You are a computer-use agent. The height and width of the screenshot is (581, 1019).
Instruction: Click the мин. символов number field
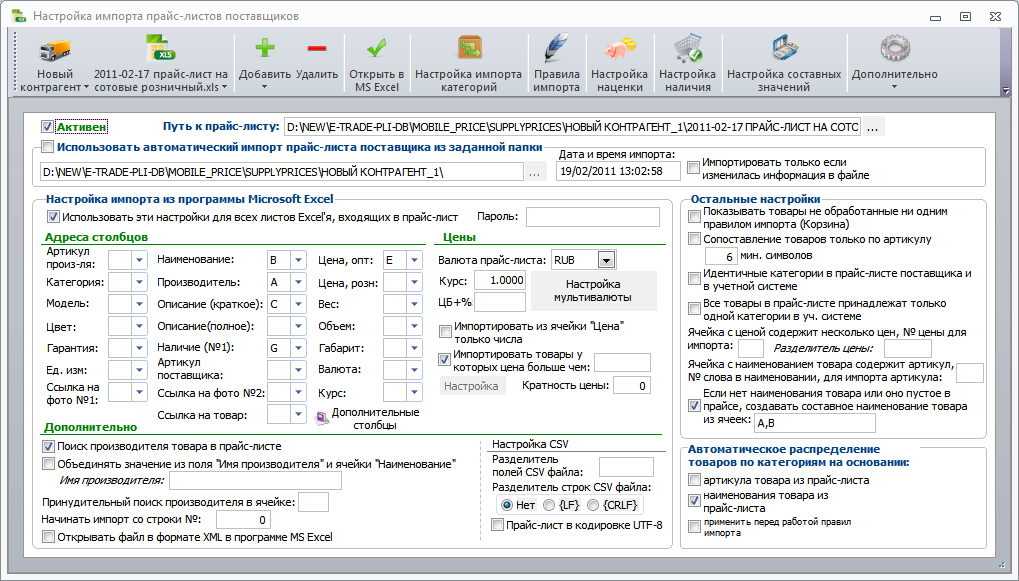tap(721, 257)
